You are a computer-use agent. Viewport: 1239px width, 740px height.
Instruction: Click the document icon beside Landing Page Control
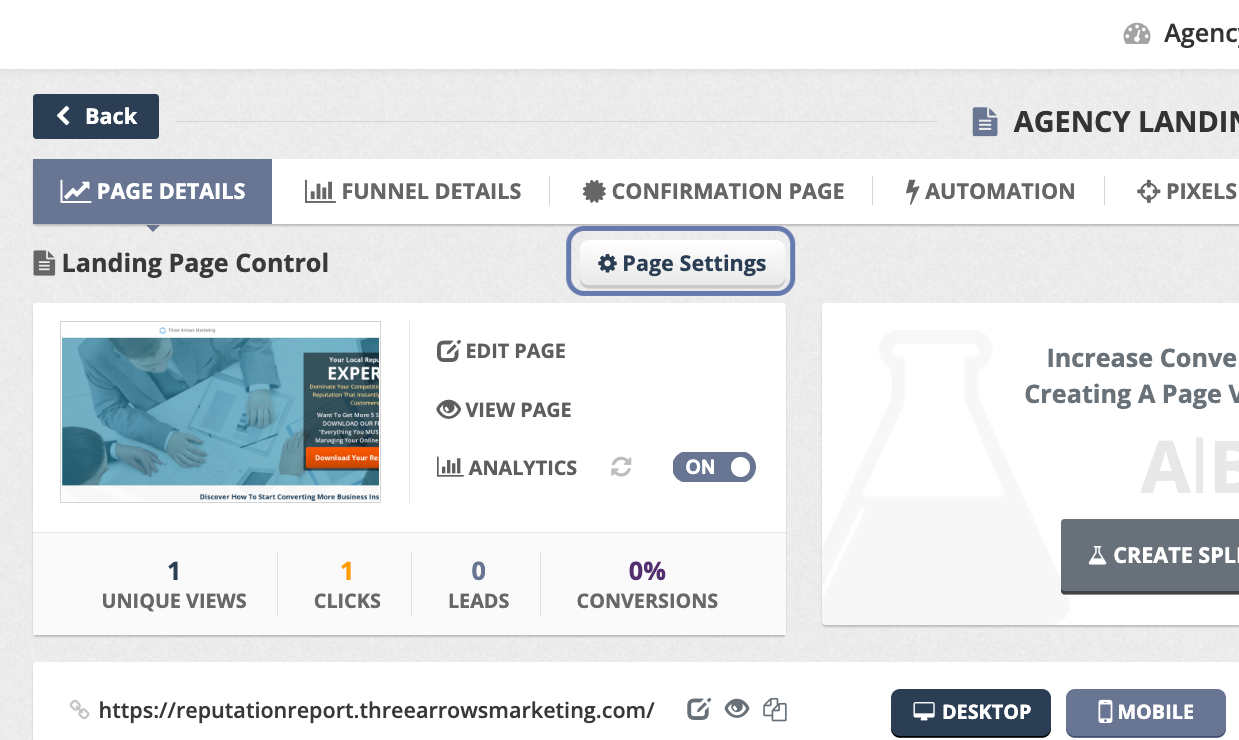pyautogui.click(x=44, y=264)
